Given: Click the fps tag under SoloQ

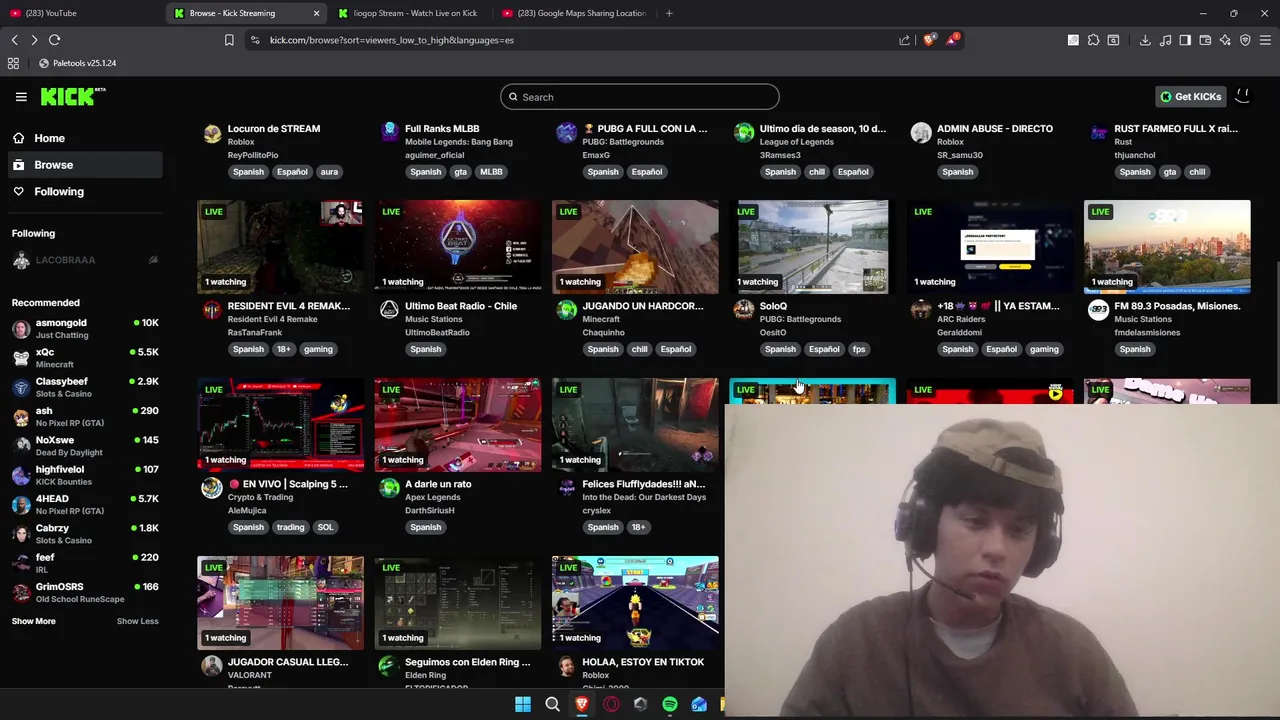Looking at the screenshot, I should tap(859, 349).
